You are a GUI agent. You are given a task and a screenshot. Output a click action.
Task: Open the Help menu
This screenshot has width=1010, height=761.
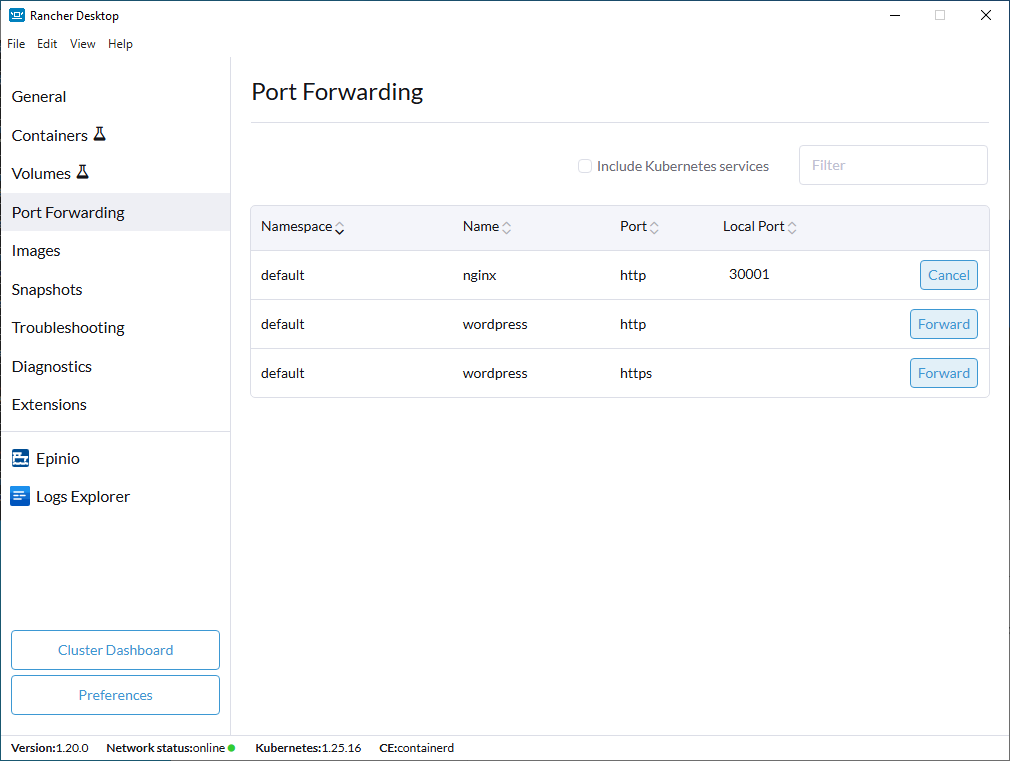[120, 44]
